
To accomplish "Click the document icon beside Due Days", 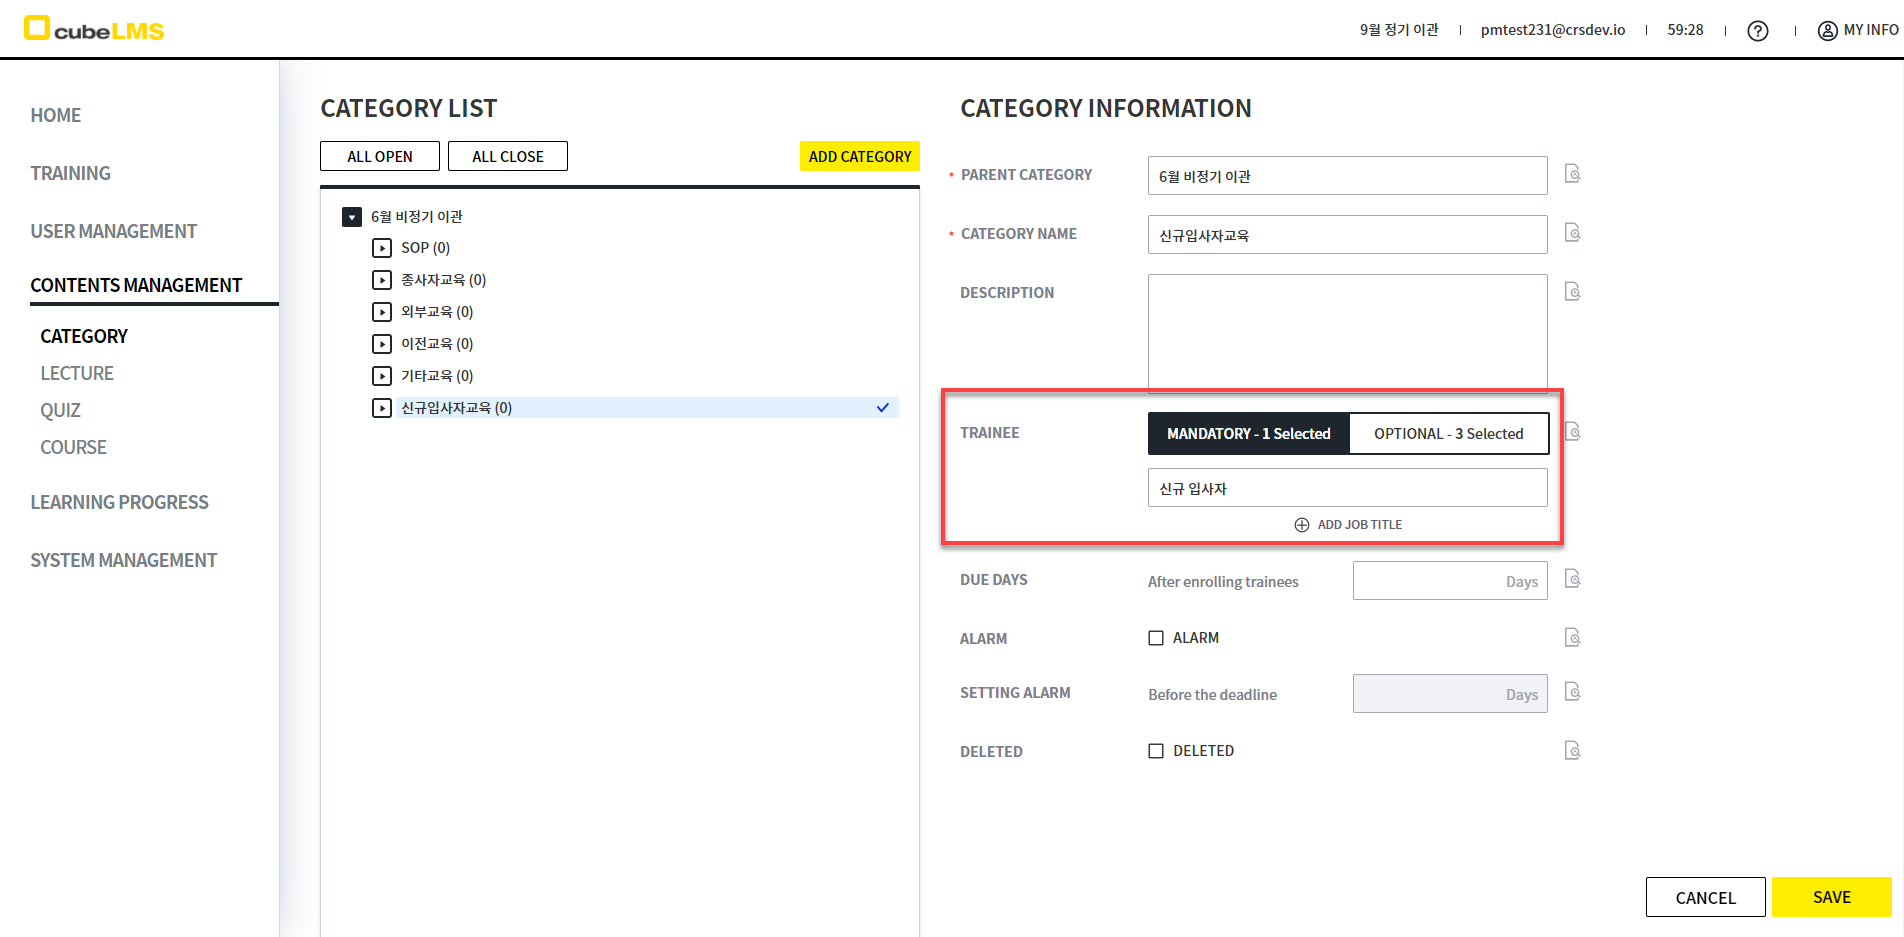I will point(1572,579).
